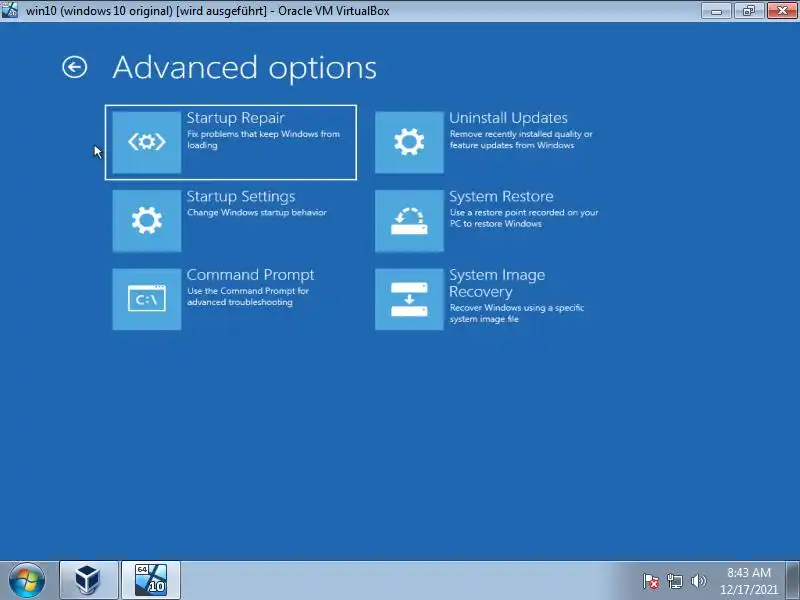The width and height of the screenshot is (800, 600).
Task: Click the Startup Repair tile icon
Action: [x=146, y=142]
